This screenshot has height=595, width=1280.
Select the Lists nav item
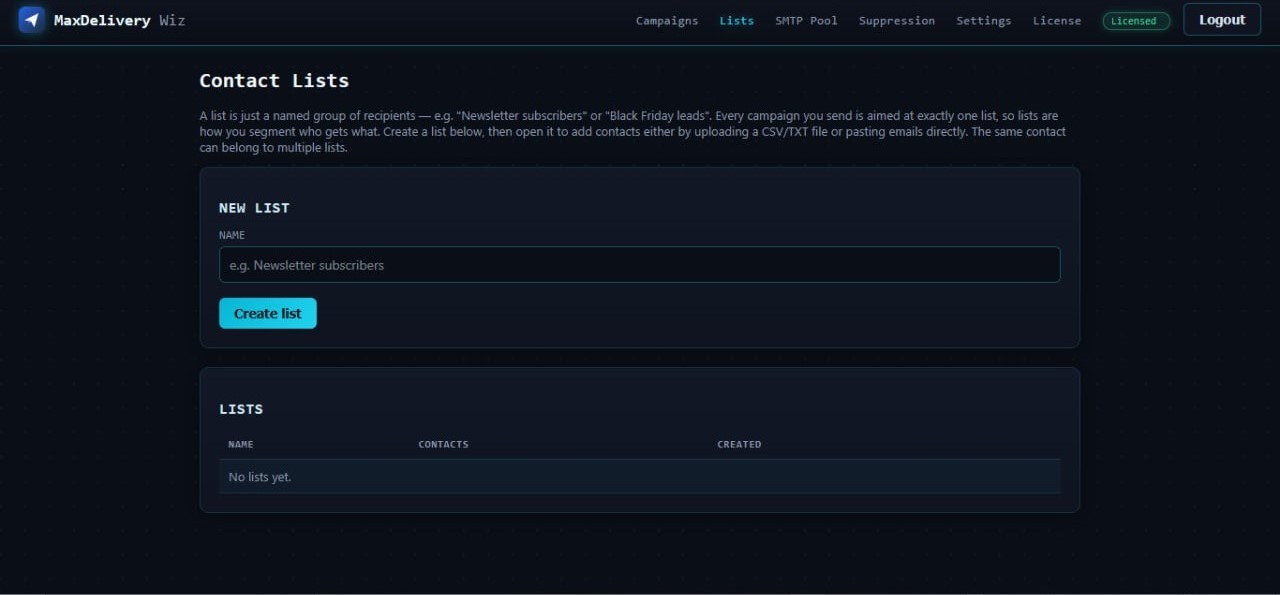pyautogui.click(x=737, y=20)
